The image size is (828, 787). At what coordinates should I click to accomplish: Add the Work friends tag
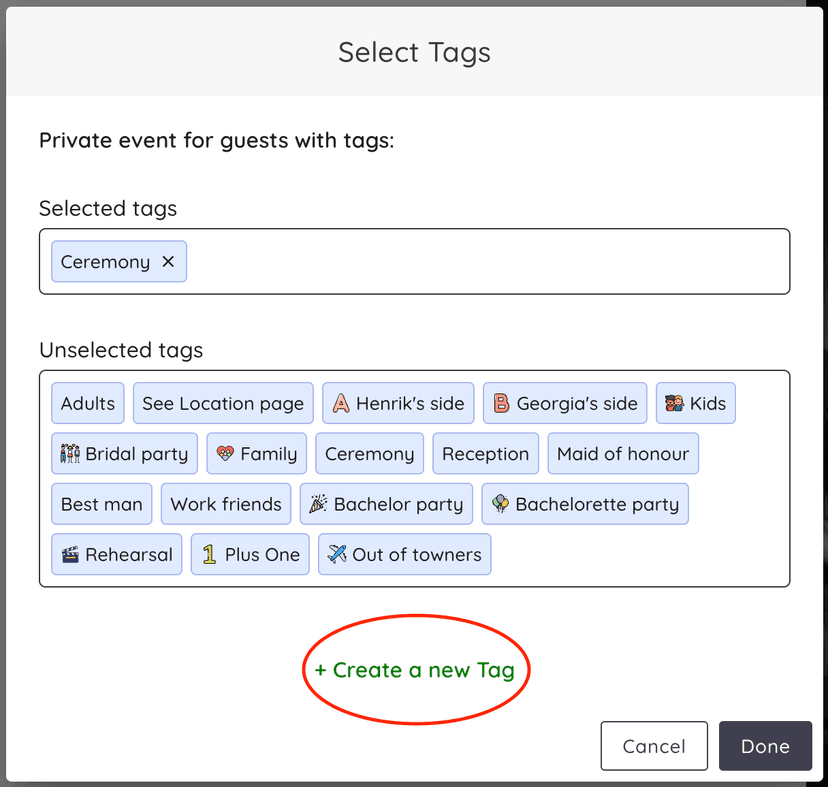(x=226, y=503)
